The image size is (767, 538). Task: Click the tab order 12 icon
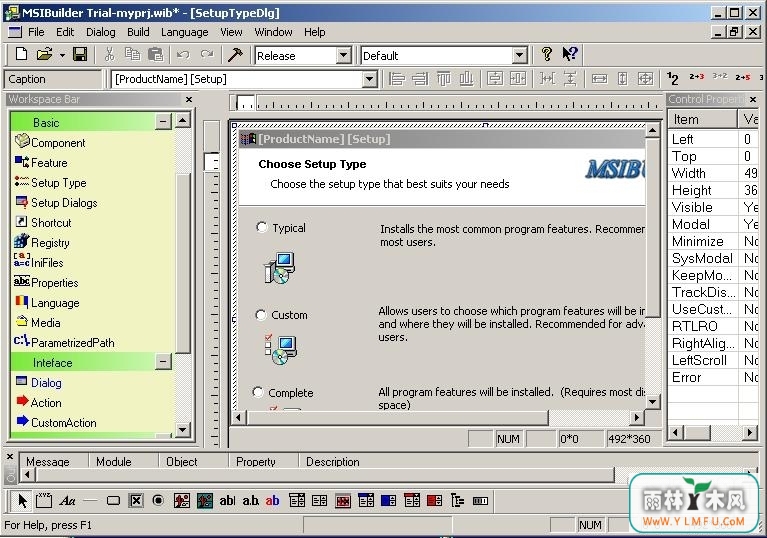[x=673, y=78]
